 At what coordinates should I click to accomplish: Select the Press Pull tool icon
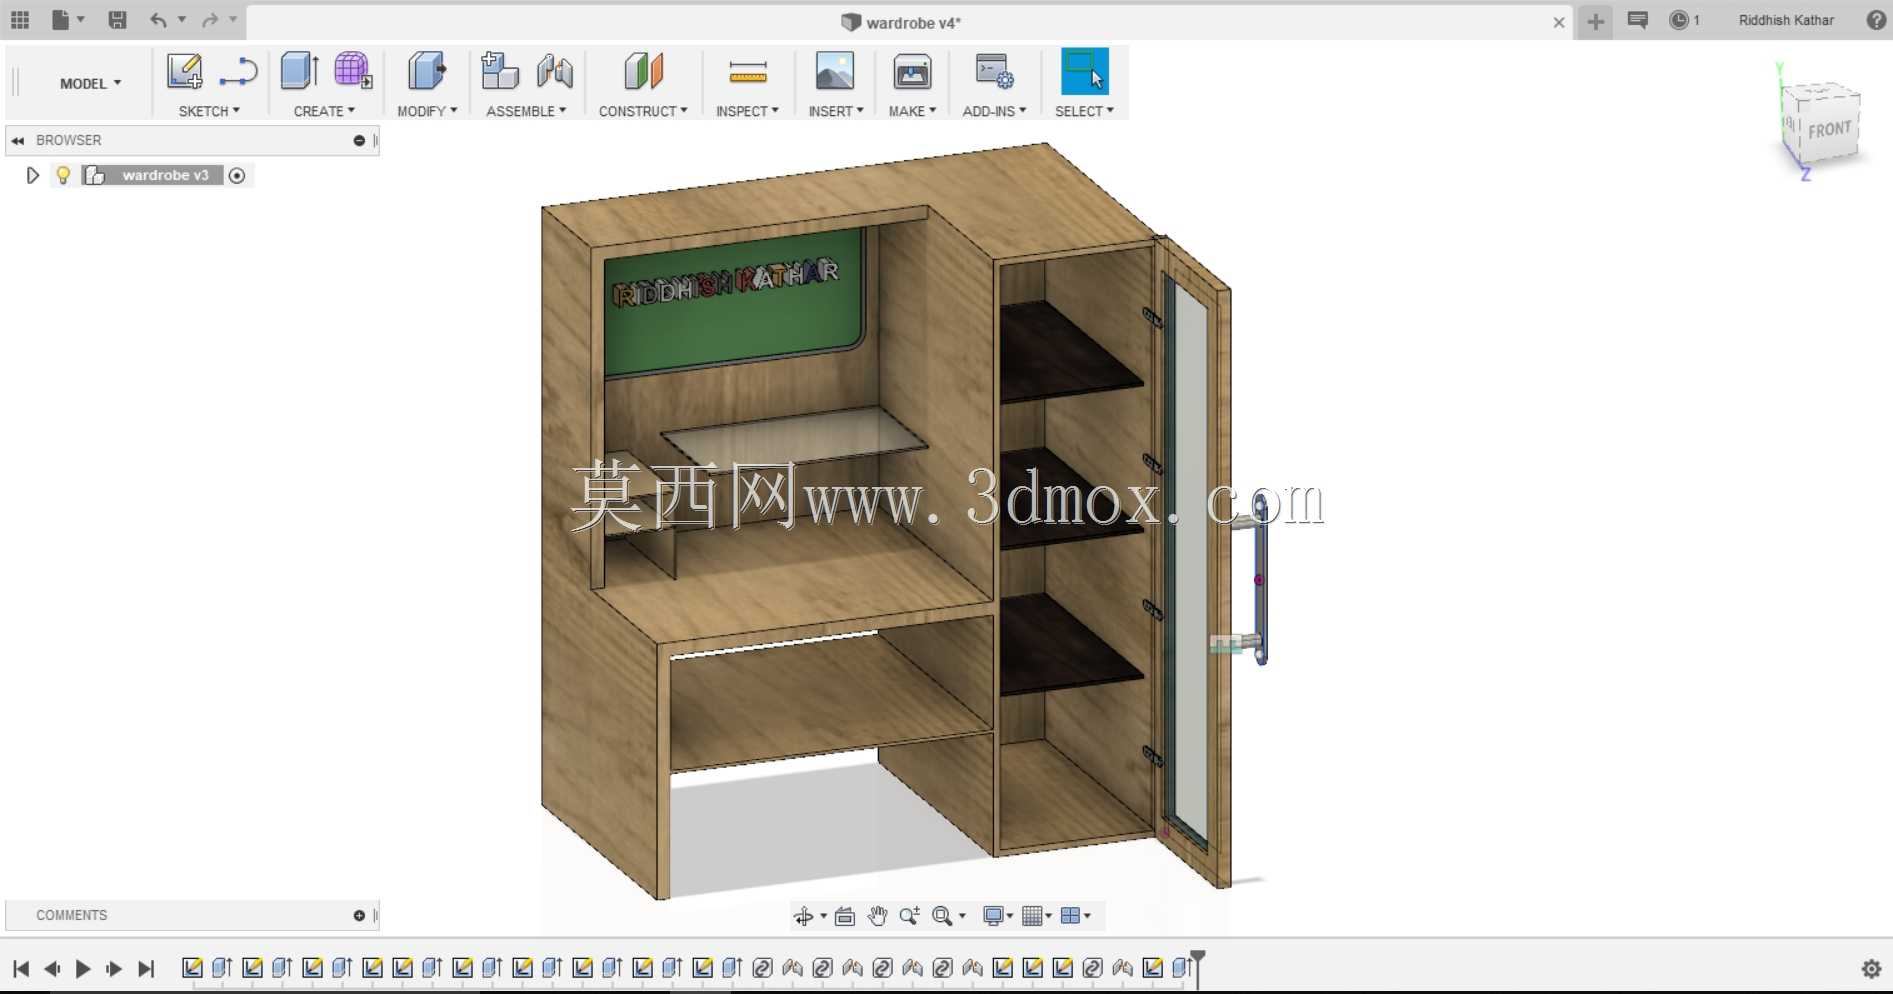[427, 71]
